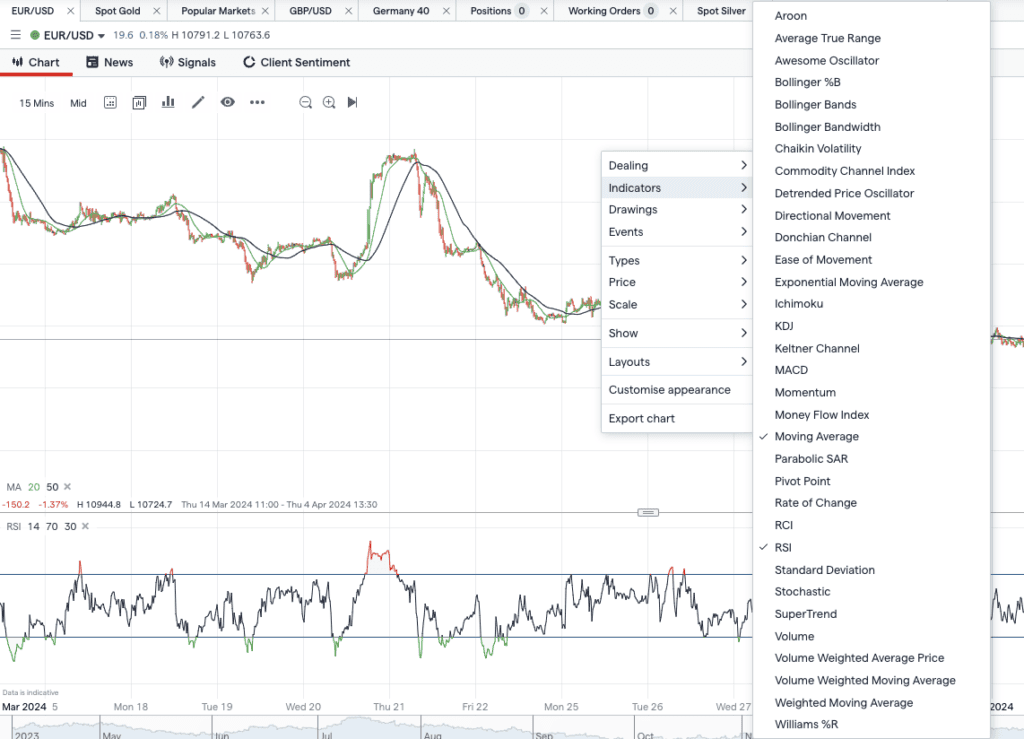Zoom in the chart with magnifier plus

329,102
